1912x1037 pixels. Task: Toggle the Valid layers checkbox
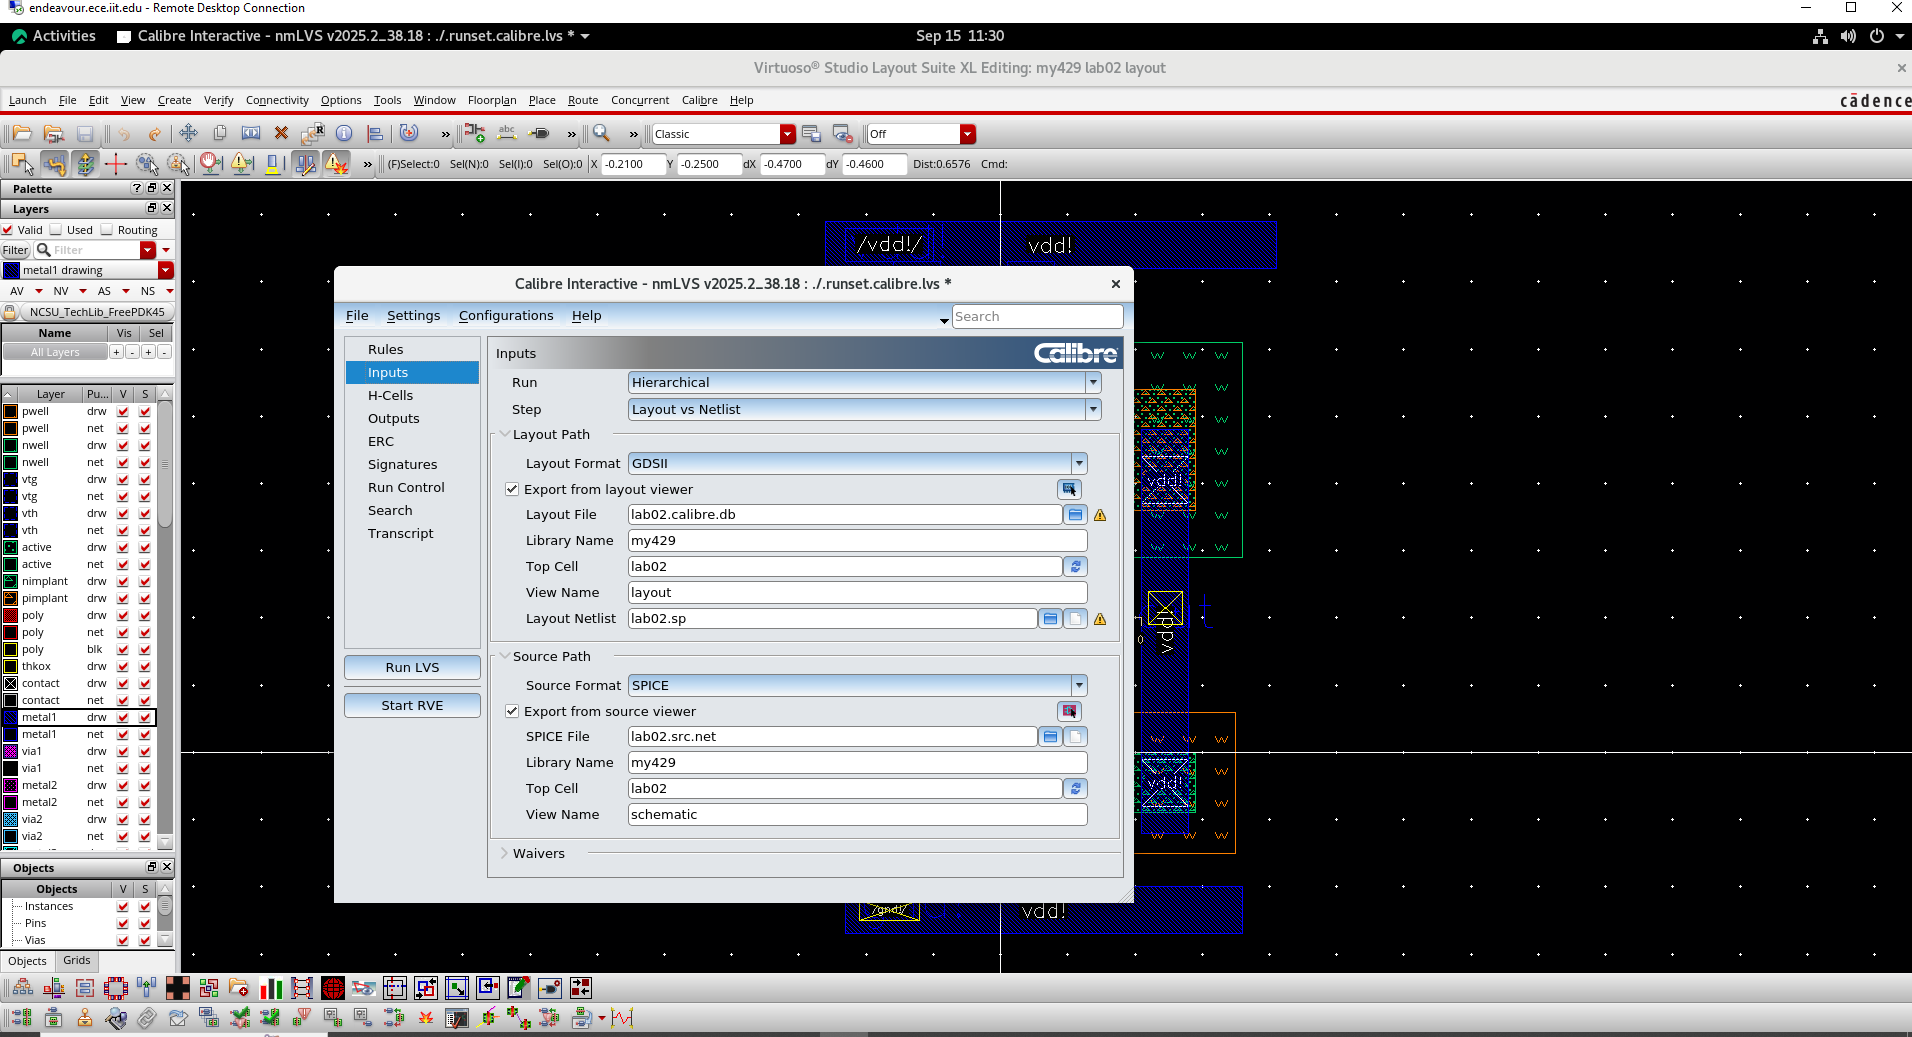coord(8,230)
